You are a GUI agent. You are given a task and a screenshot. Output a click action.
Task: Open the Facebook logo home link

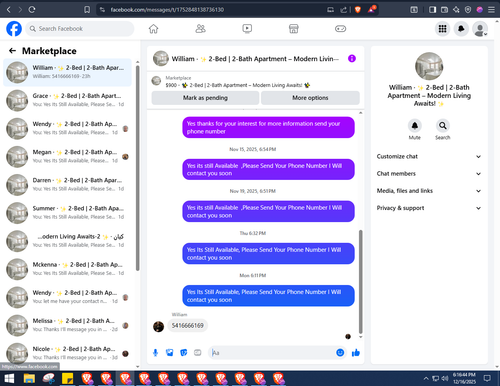tap(14, 29)
